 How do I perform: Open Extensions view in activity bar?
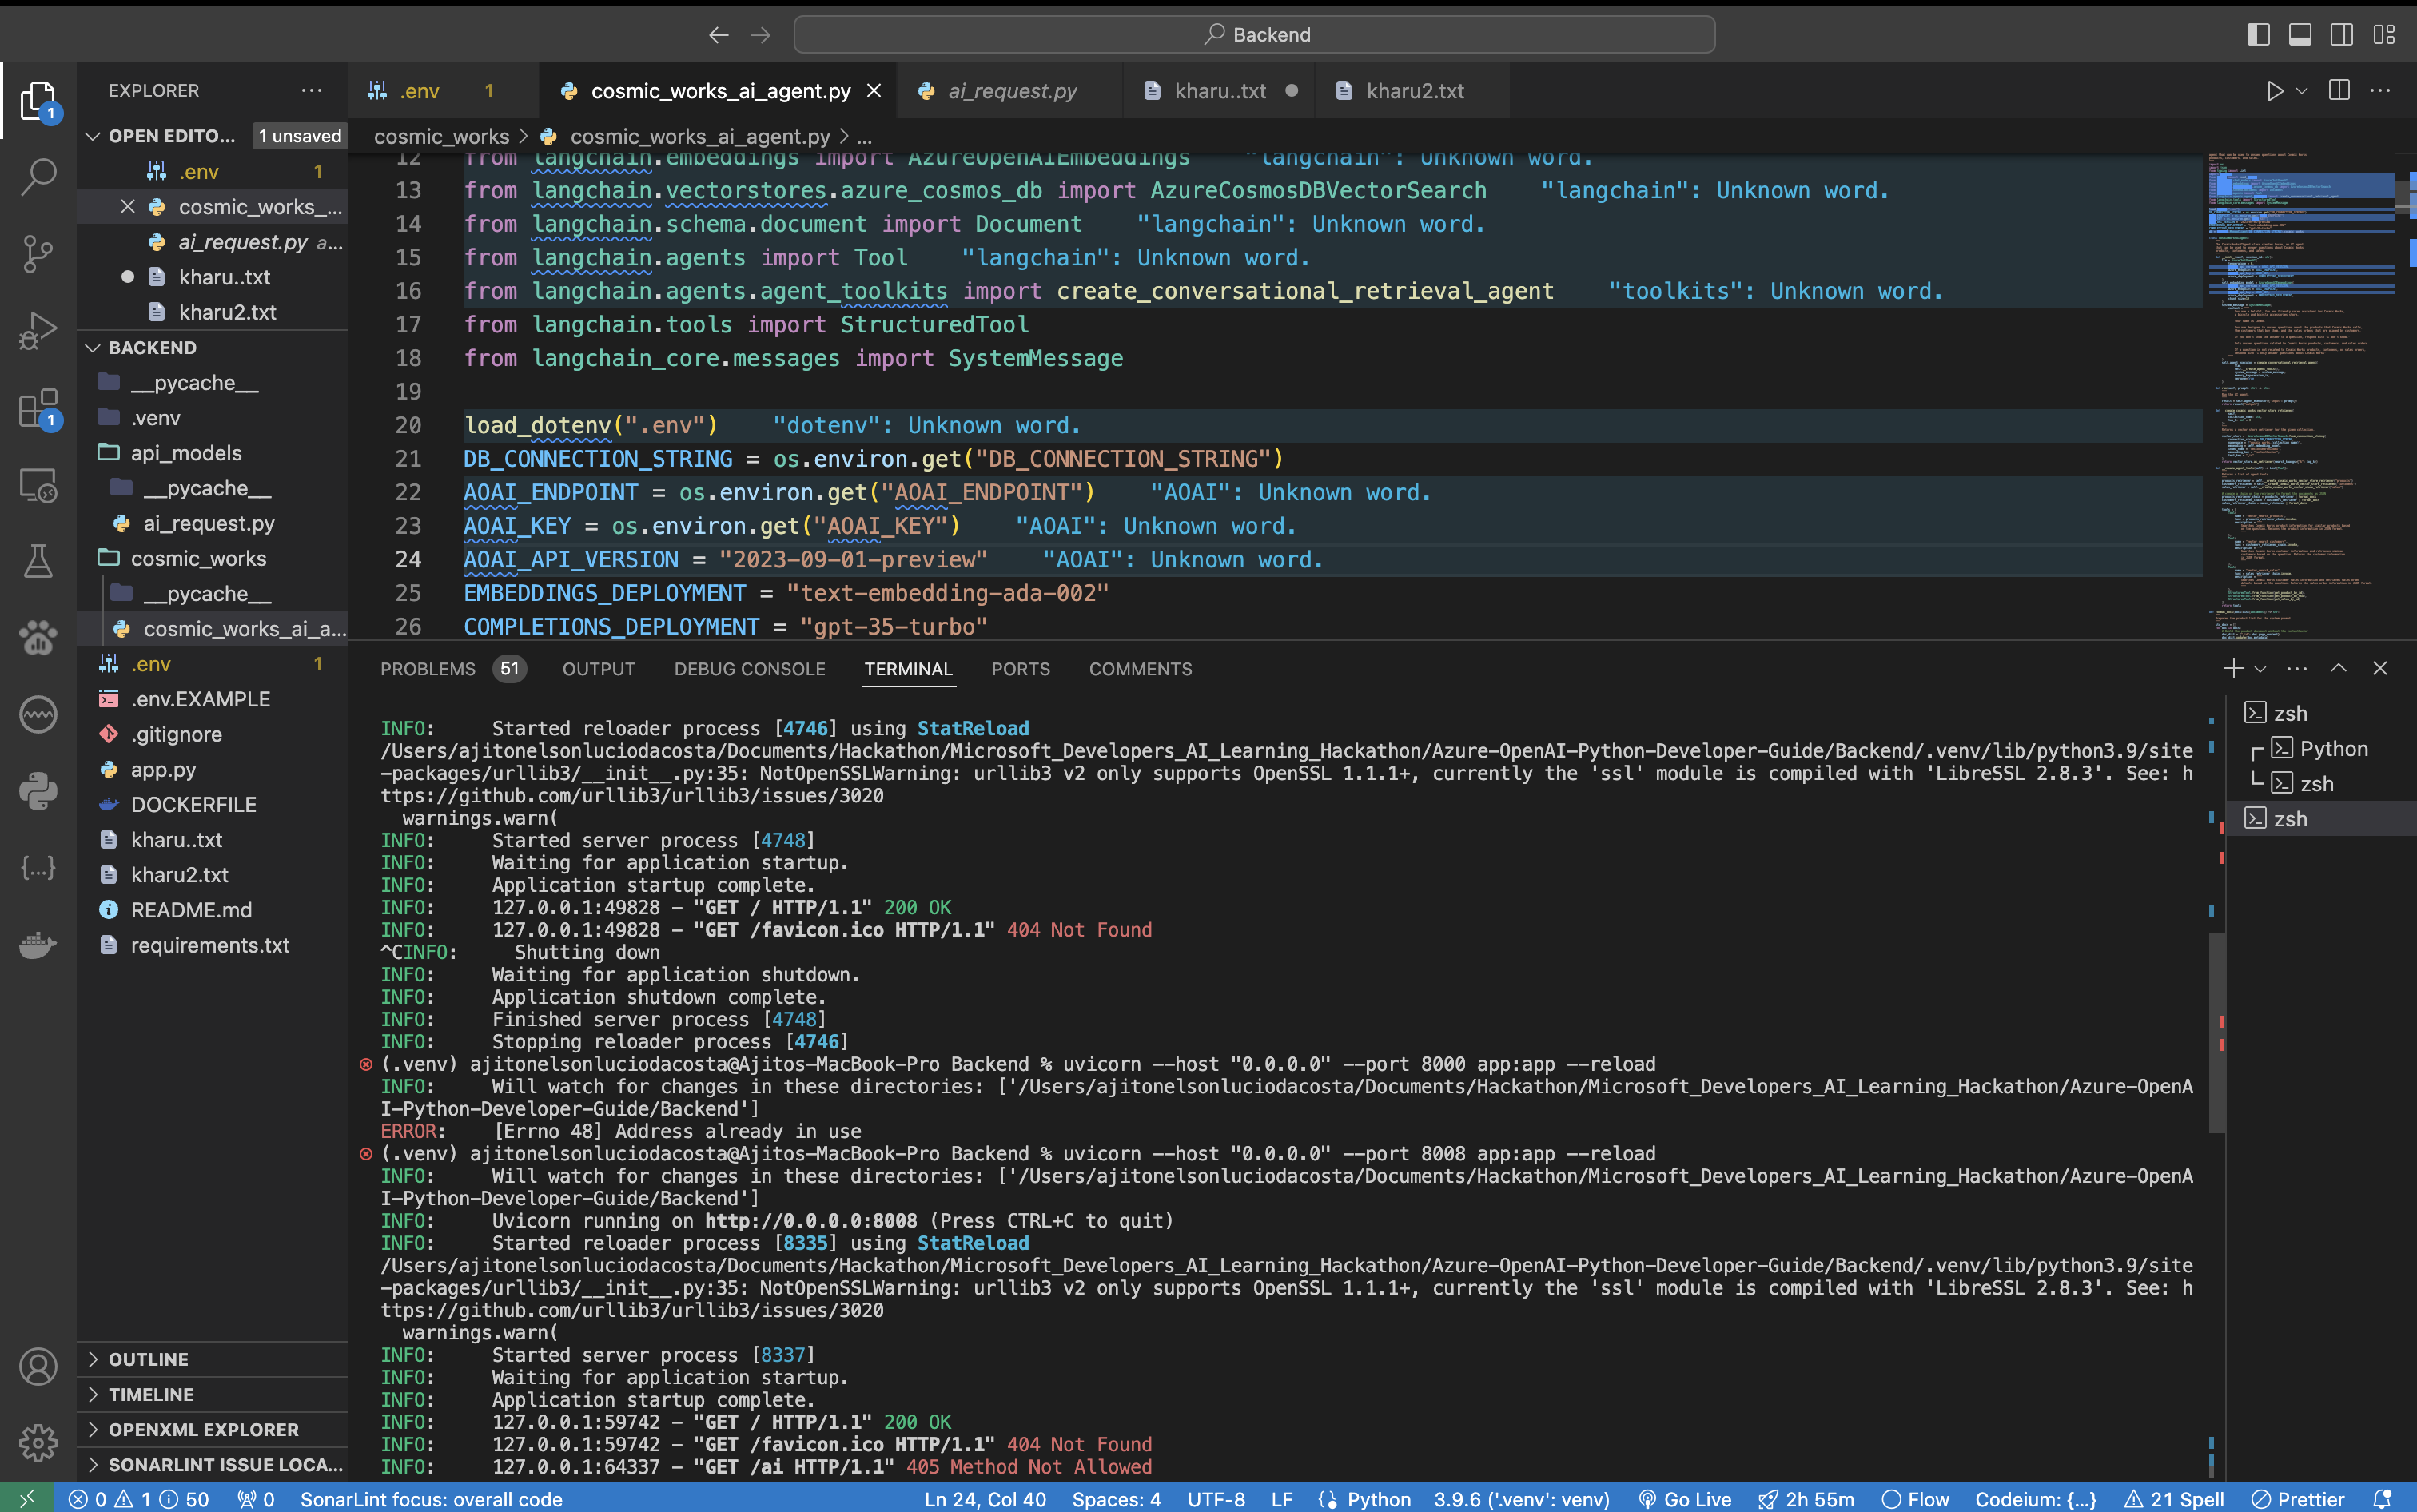click(38, 408)
